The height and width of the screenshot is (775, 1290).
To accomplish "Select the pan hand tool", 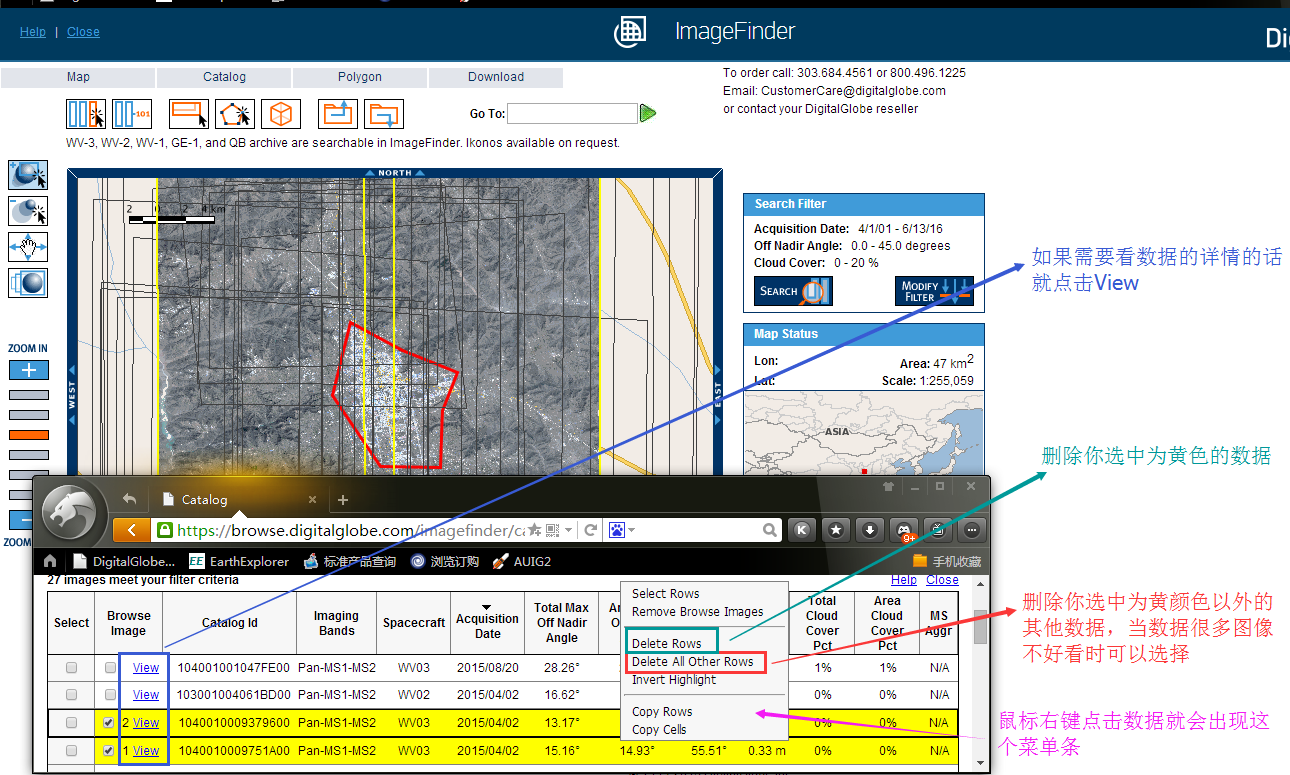I will (27, 247).
